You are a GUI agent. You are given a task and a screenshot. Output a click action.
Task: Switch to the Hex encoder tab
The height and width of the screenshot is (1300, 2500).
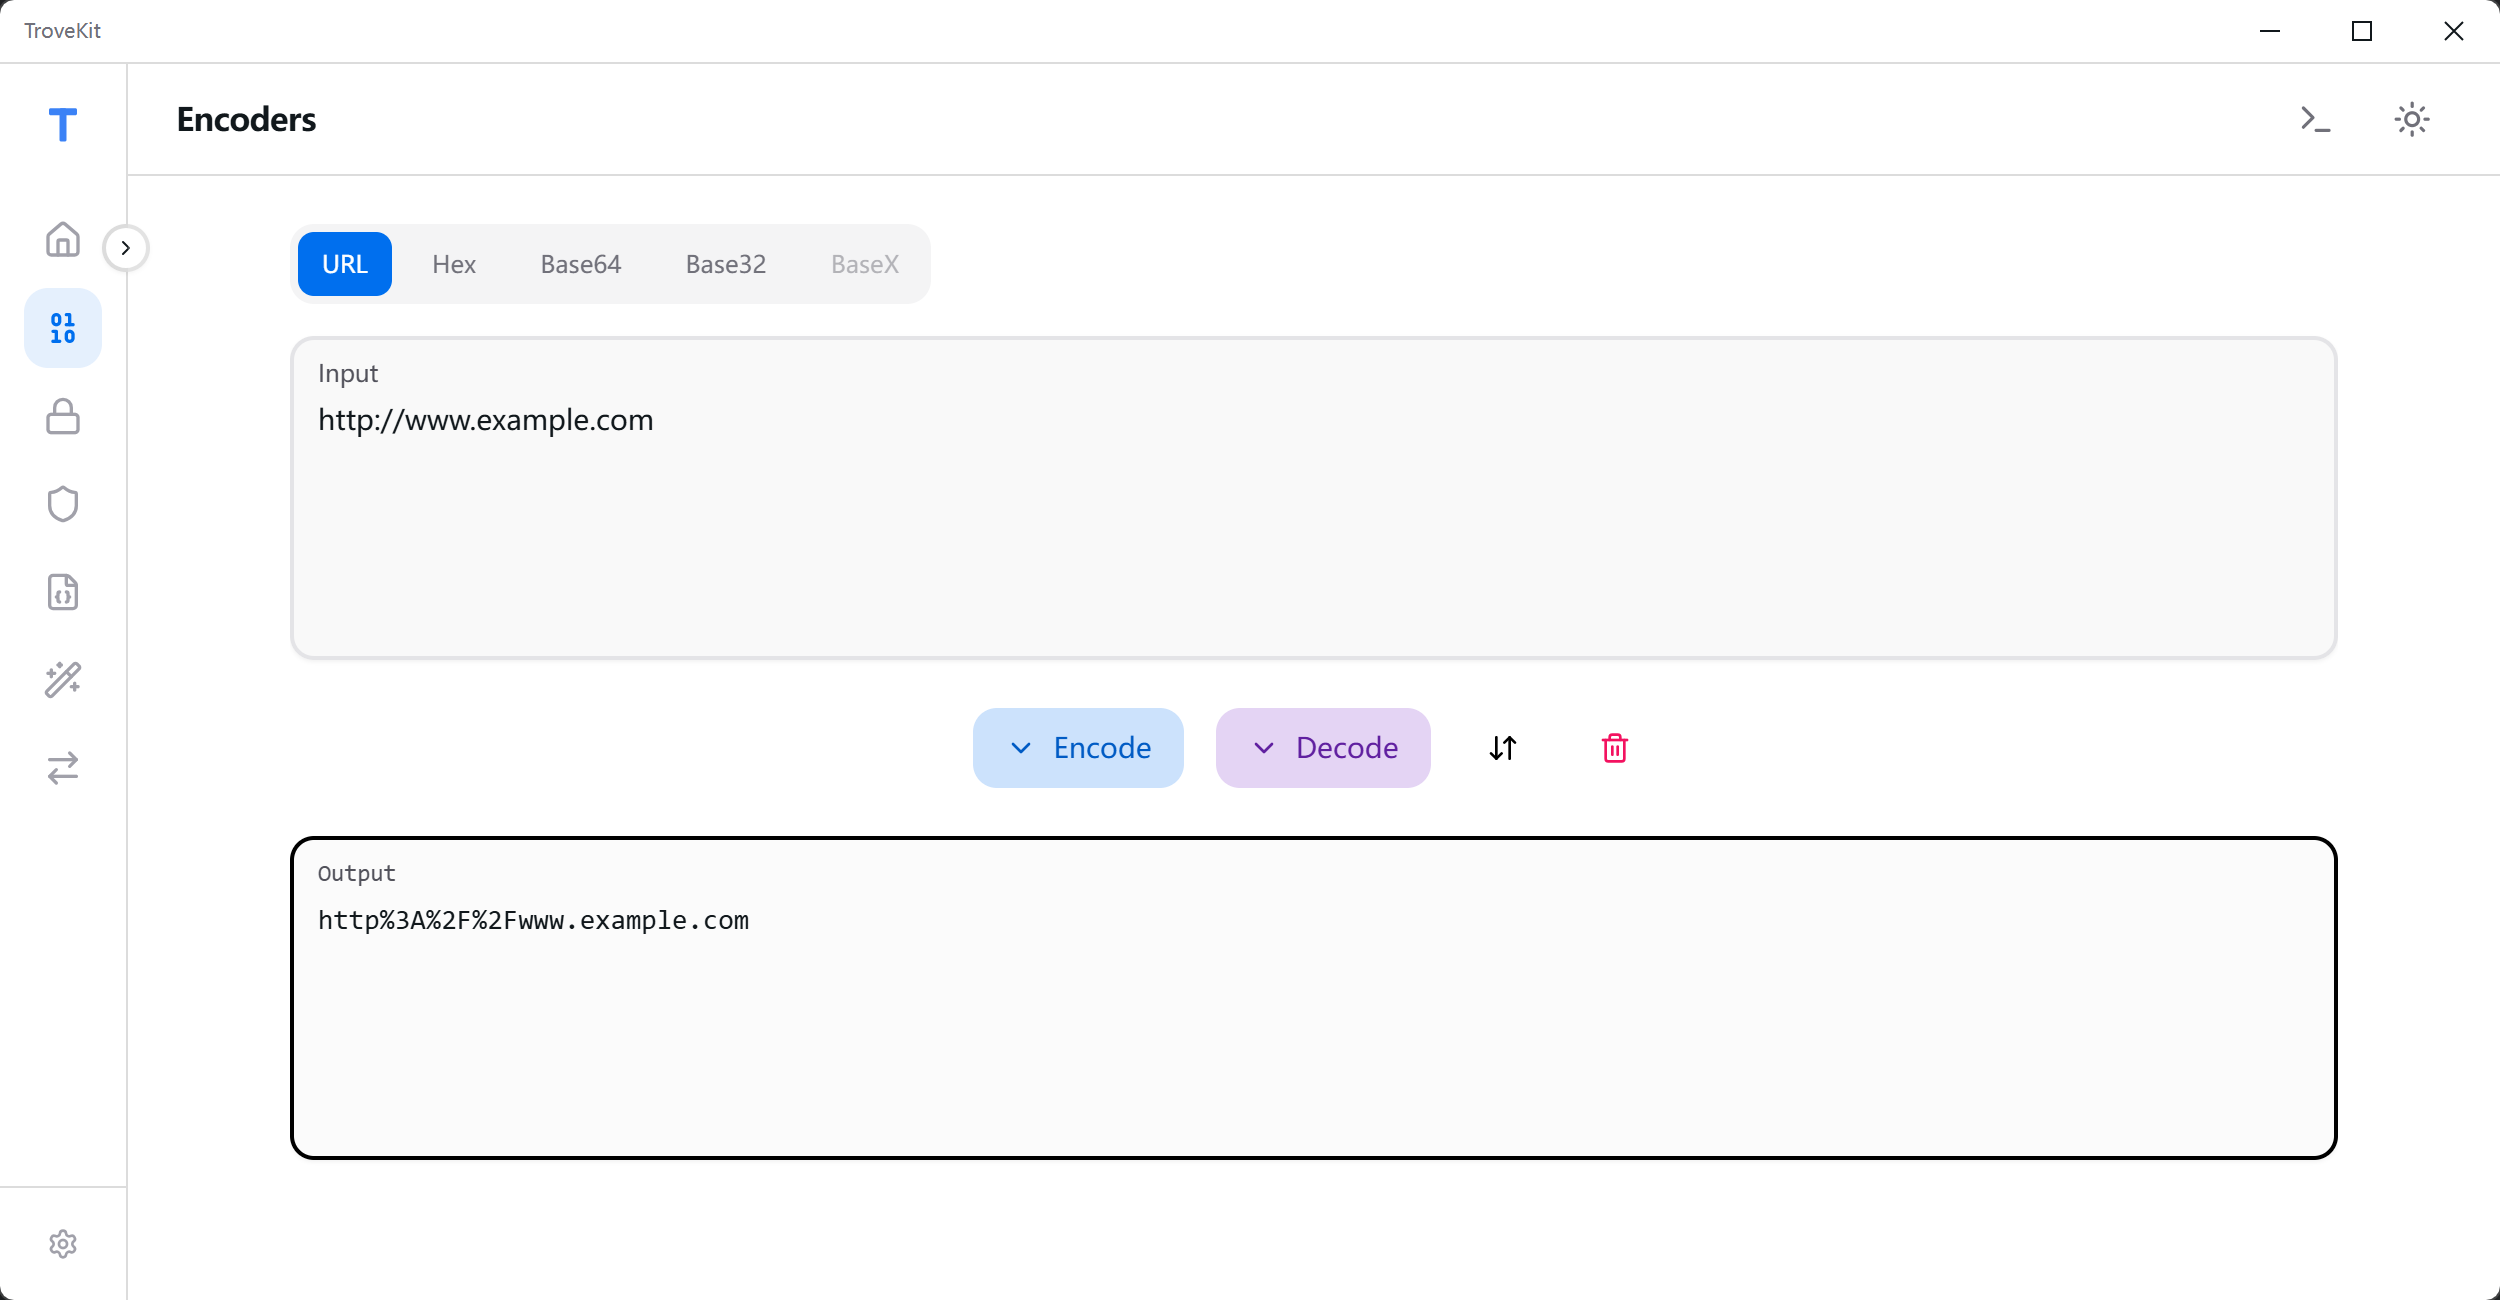(x=453, y=263)
